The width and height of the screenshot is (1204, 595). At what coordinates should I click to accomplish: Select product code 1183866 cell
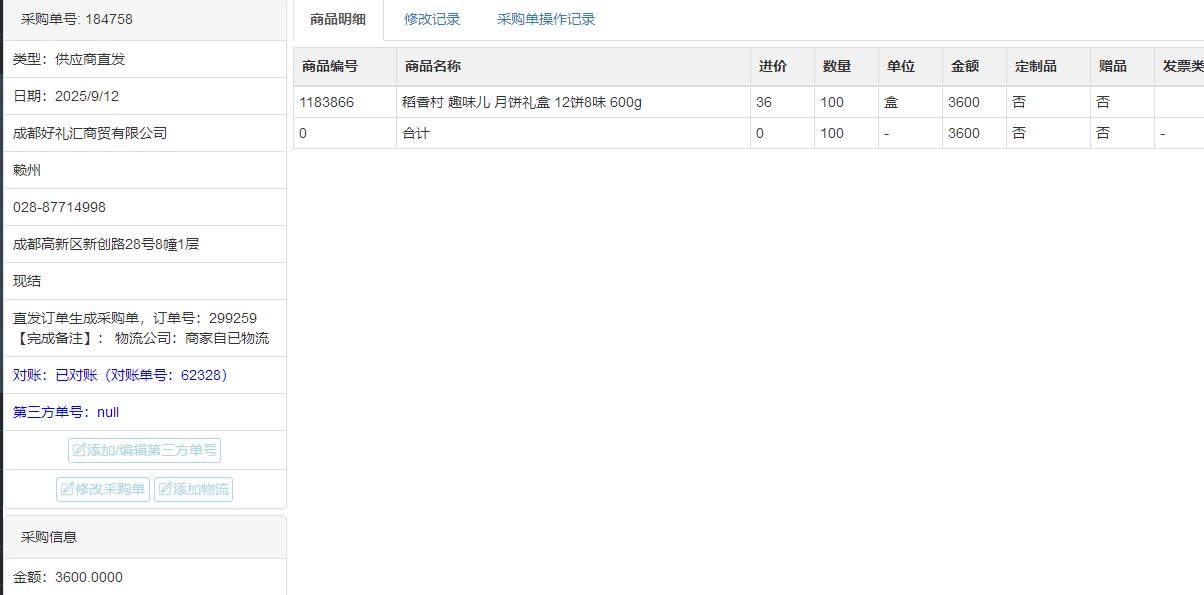[326, 102]
